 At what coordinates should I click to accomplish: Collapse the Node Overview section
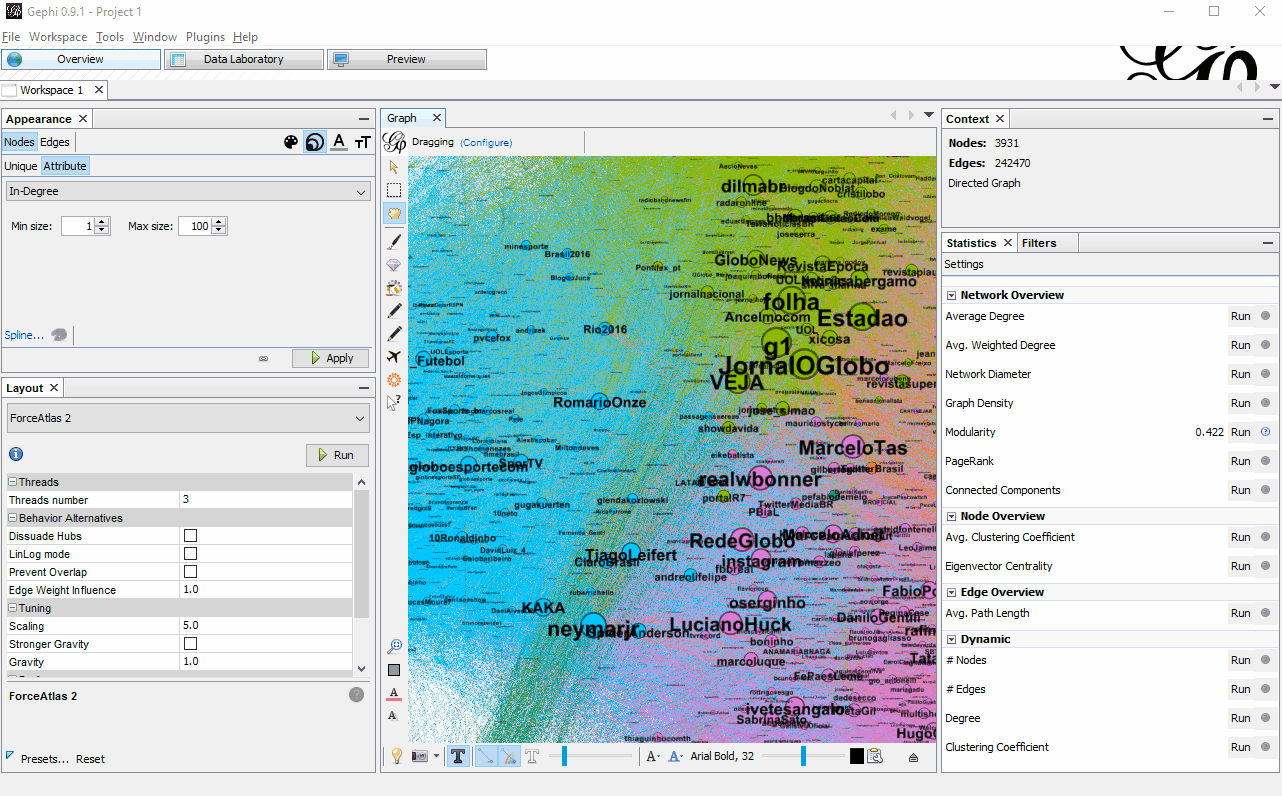(950, 516)
